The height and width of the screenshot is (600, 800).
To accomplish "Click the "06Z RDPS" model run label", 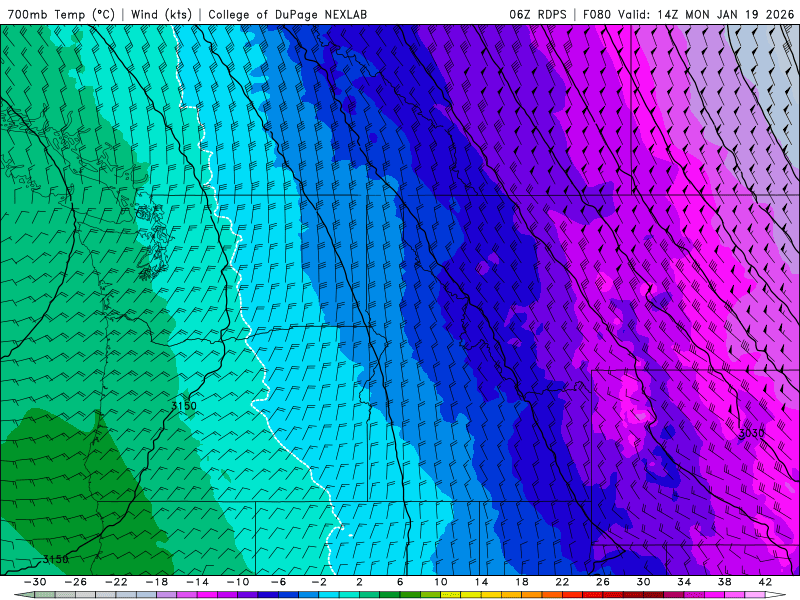I will pos(538,15).
